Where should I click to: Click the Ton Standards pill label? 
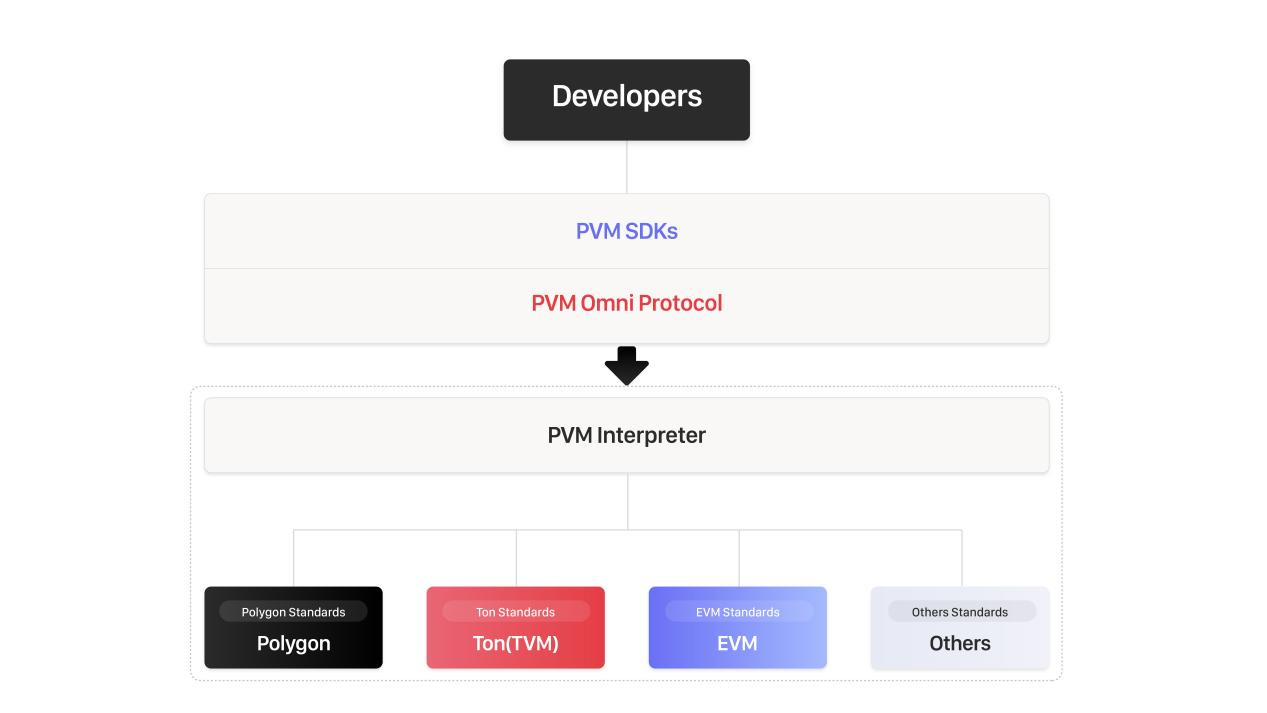pos(515,612)
